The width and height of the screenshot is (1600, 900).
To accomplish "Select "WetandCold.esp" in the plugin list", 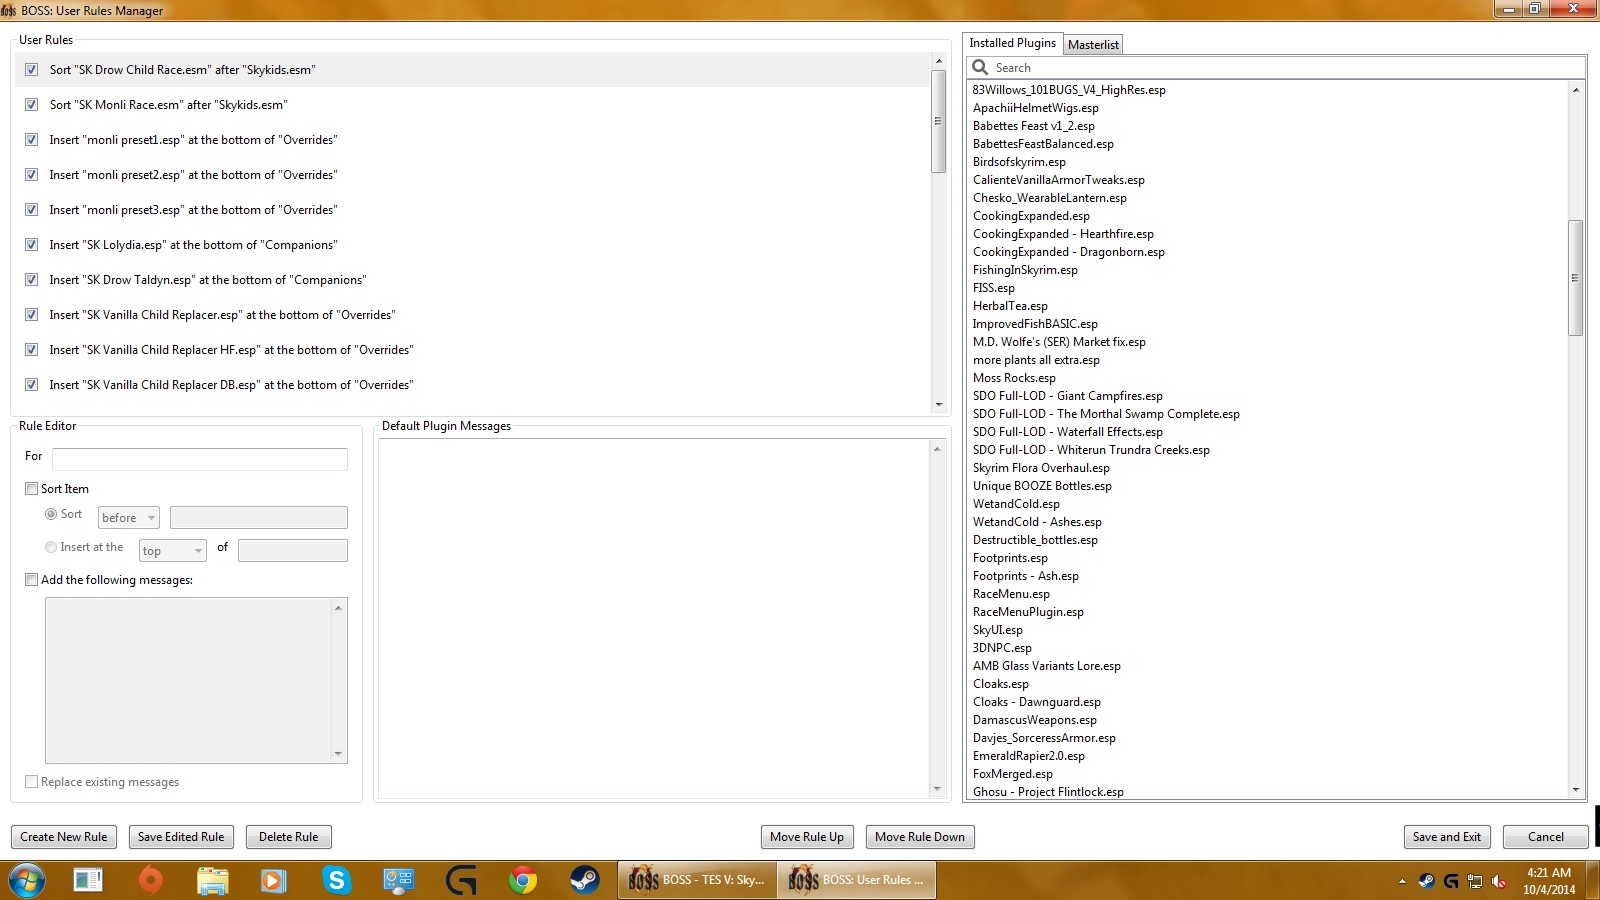I will [1016, 504].
